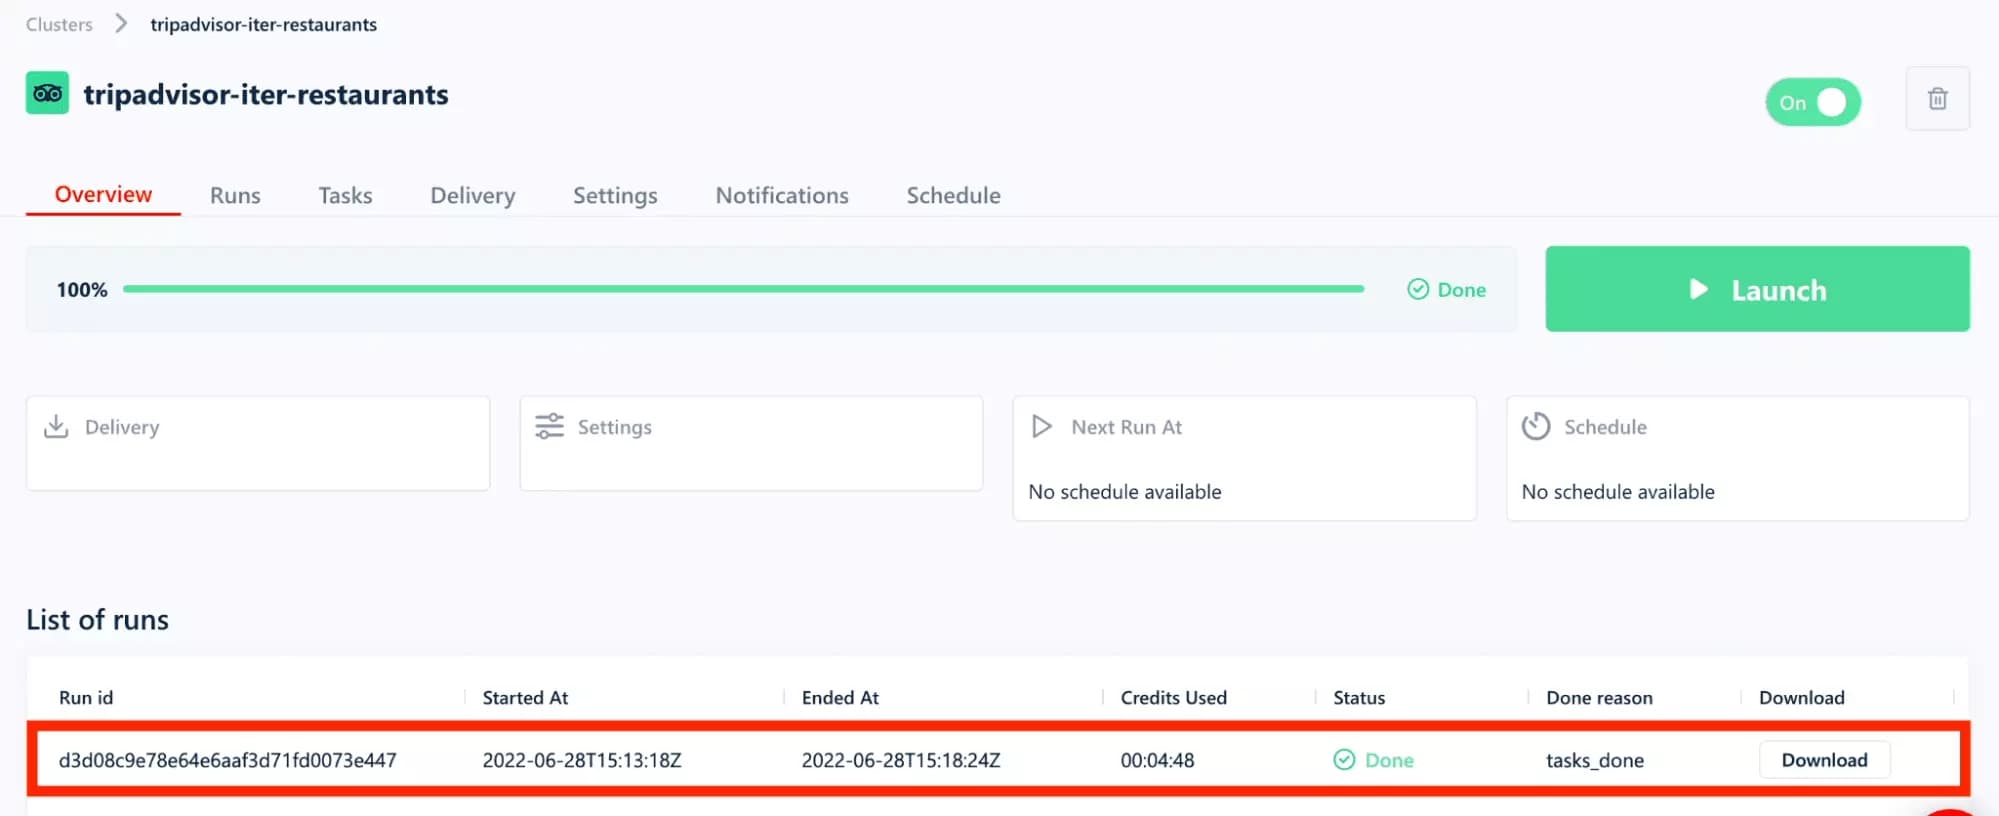This screenshot has width=1999, height=816.
Task: Switch to the Tasks tab
Action: click(345, 195)
